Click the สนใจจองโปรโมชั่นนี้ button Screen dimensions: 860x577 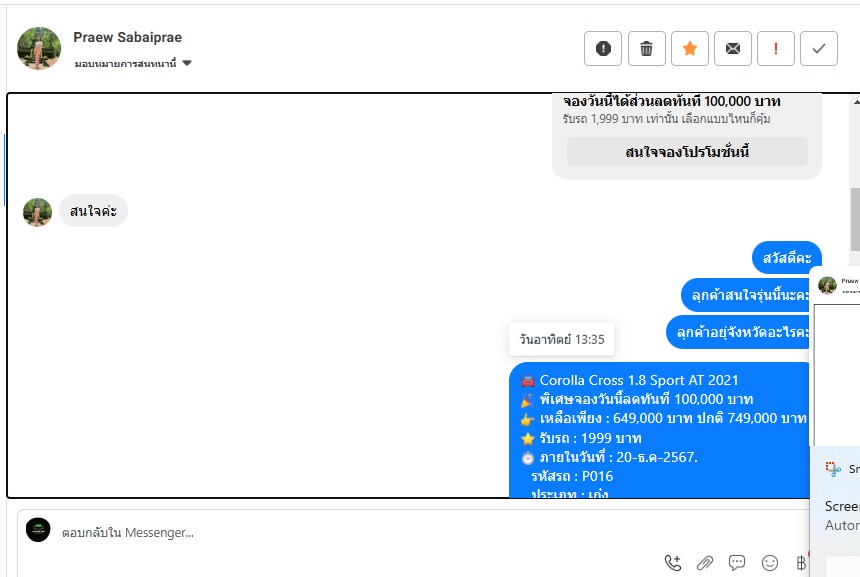coord(687,151)
